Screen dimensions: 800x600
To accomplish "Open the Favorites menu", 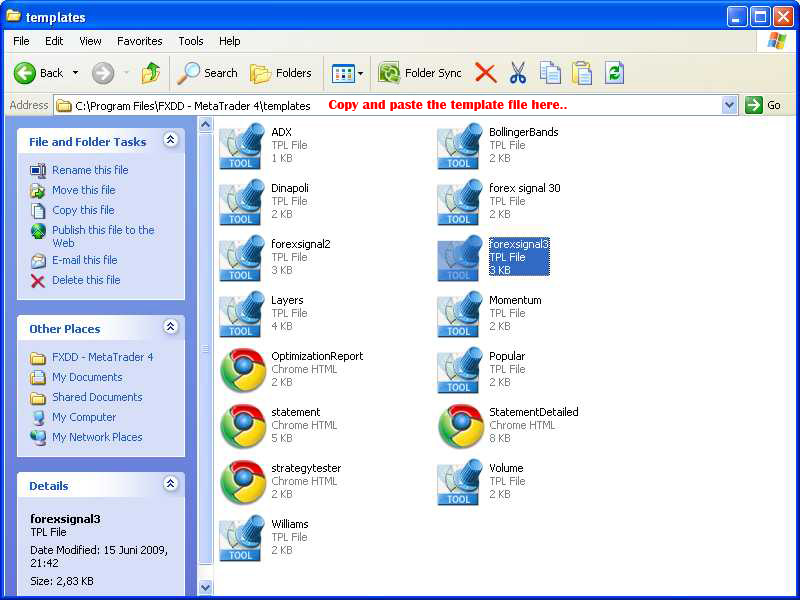I will 139,41.
